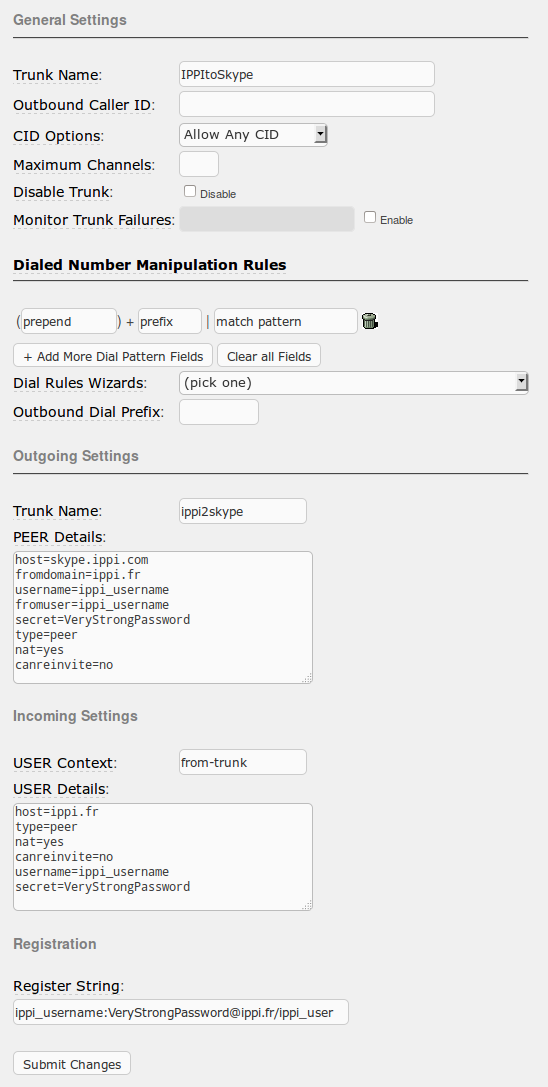The width and height of the screenshot is (548, 1087).
Task: Click inside PEER Details text area
Action: click(163, 617)
